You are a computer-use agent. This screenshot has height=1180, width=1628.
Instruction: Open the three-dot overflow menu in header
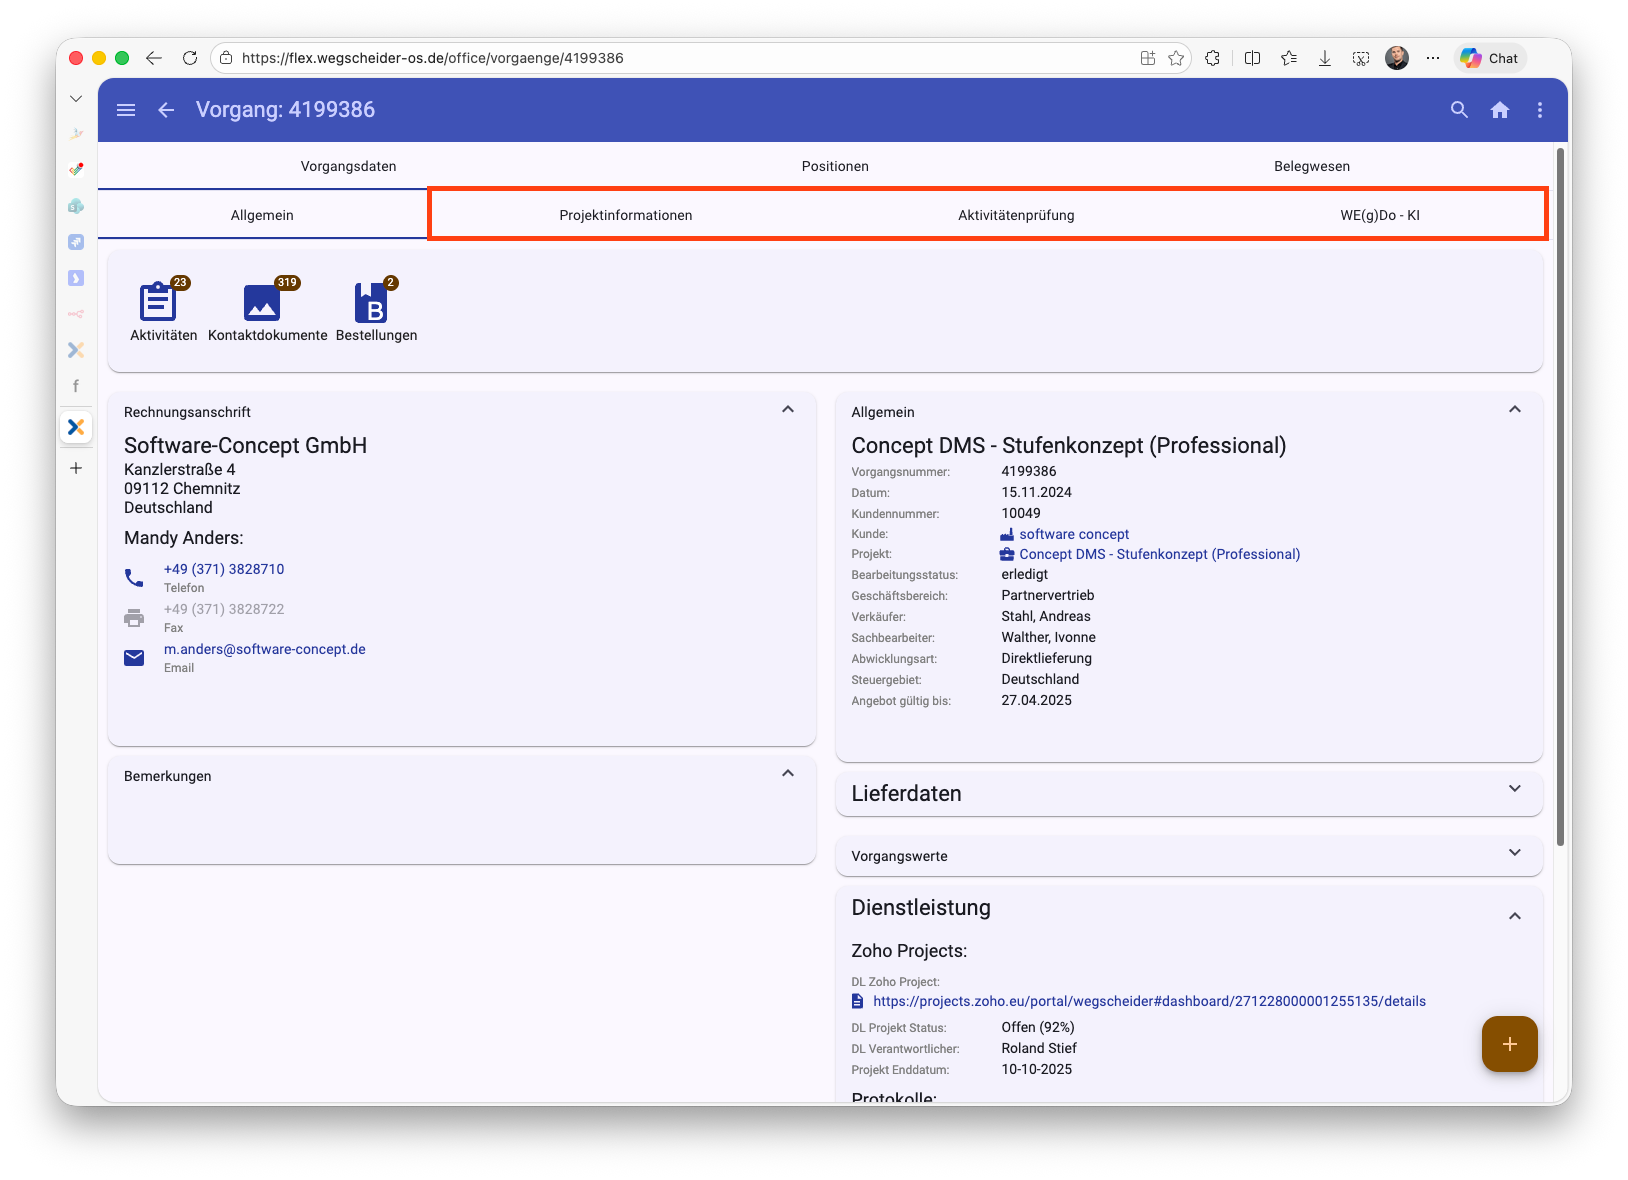pos(1539,110)
